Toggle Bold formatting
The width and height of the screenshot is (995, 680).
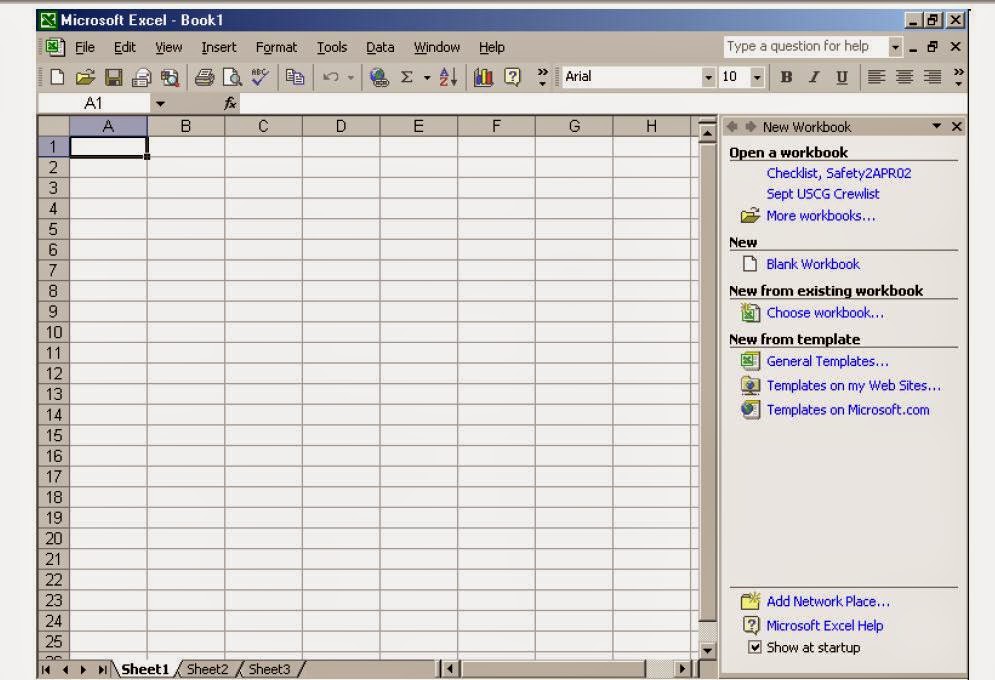tap(786, 77)
